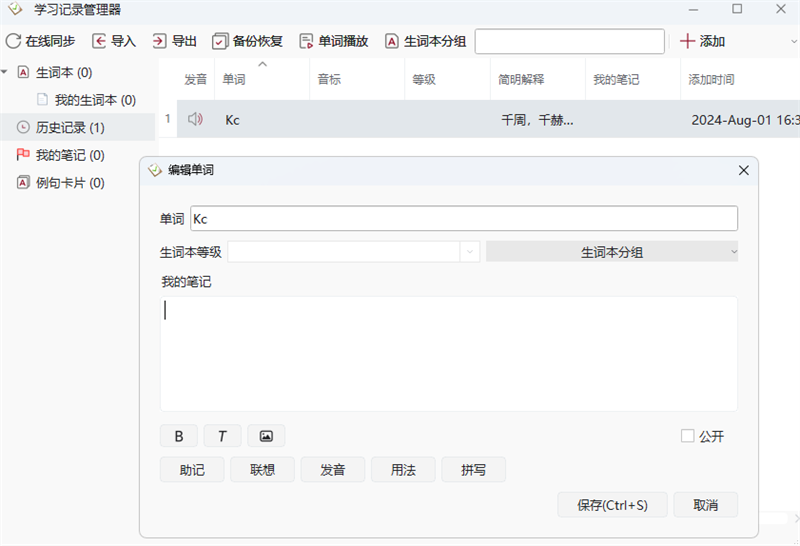The width and height of the screenshot is (800, 546).
Task: Click the 保存(Ctrl+S) save button
Action: [612, 505]
